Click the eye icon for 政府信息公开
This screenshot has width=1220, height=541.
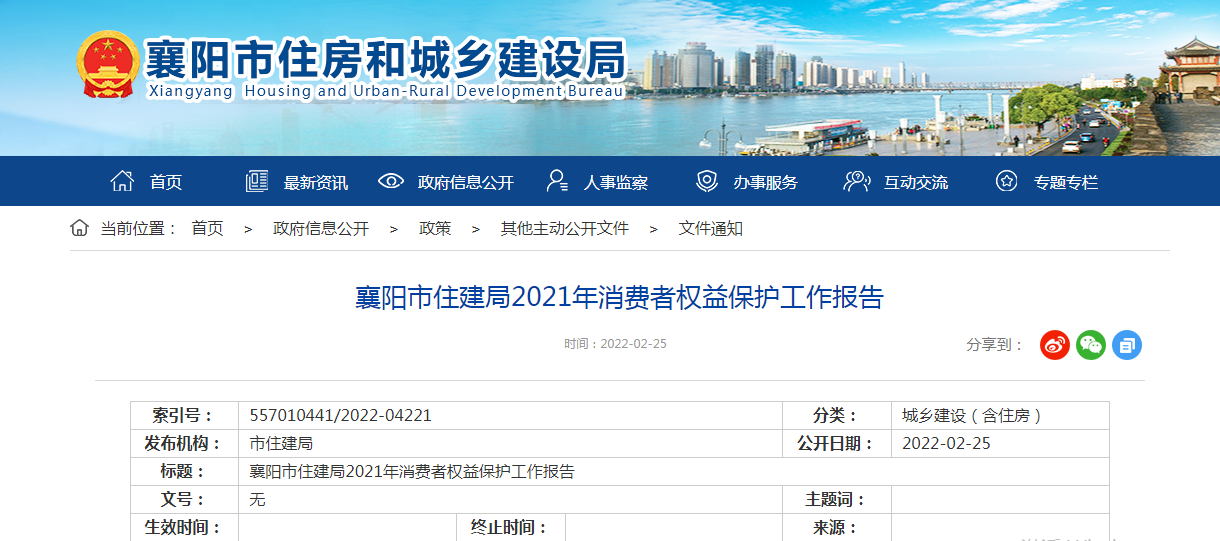pos(391,181)
